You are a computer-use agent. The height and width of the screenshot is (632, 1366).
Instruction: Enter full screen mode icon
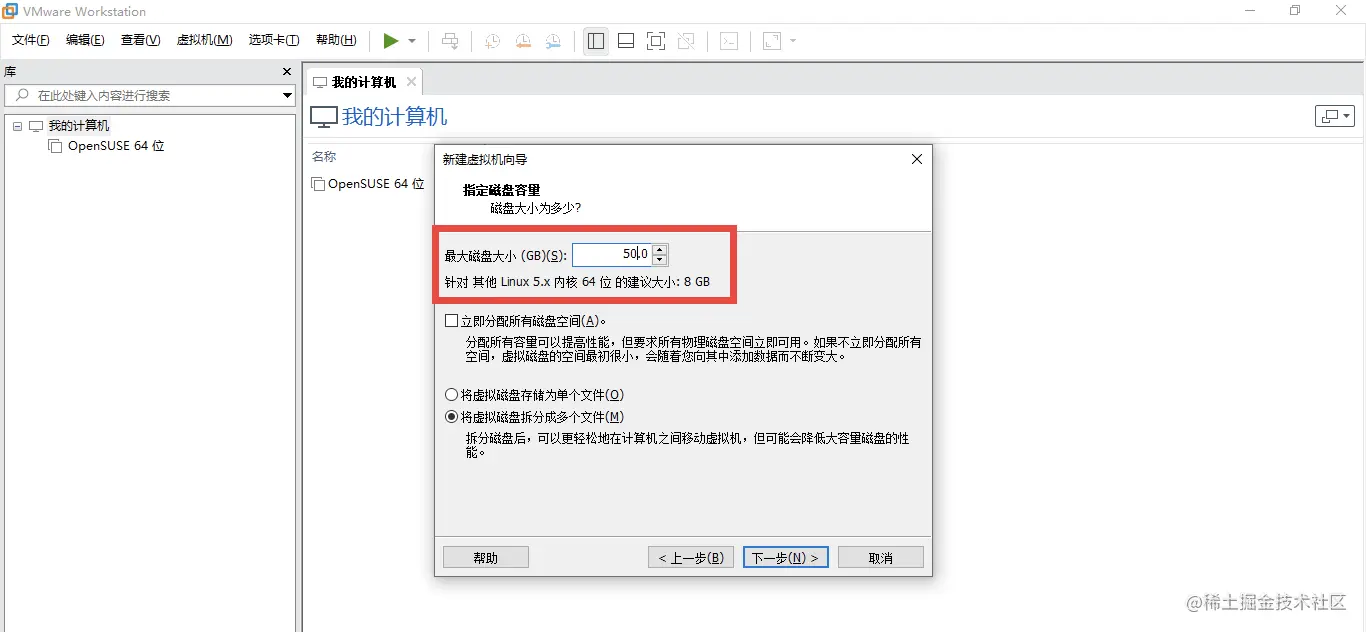pyautogui.click(x=656, y=41)
